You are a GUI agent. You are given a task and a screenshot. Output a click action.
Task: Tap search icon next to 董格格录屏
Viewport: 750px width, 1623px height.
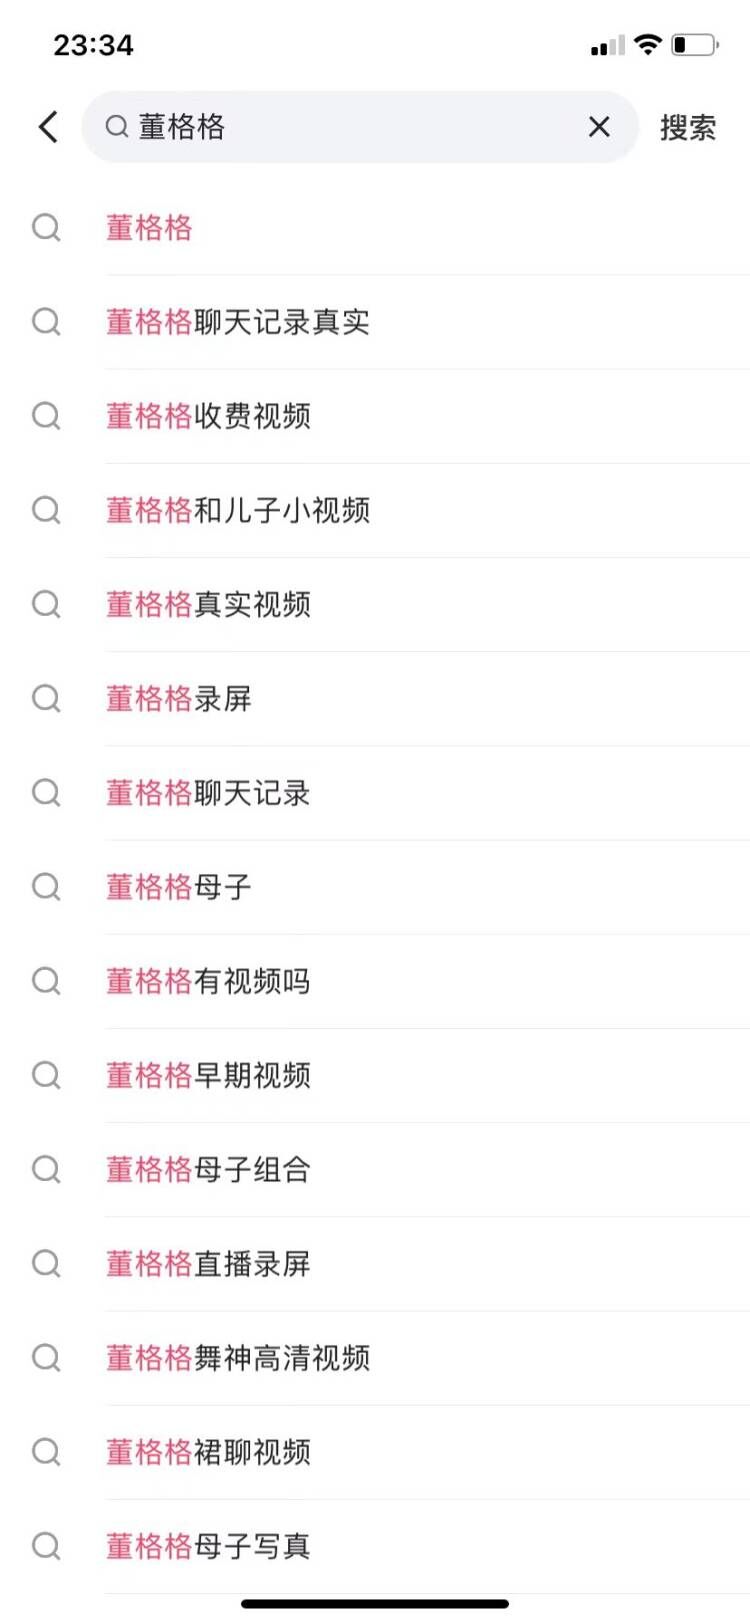tap(46, 699)
